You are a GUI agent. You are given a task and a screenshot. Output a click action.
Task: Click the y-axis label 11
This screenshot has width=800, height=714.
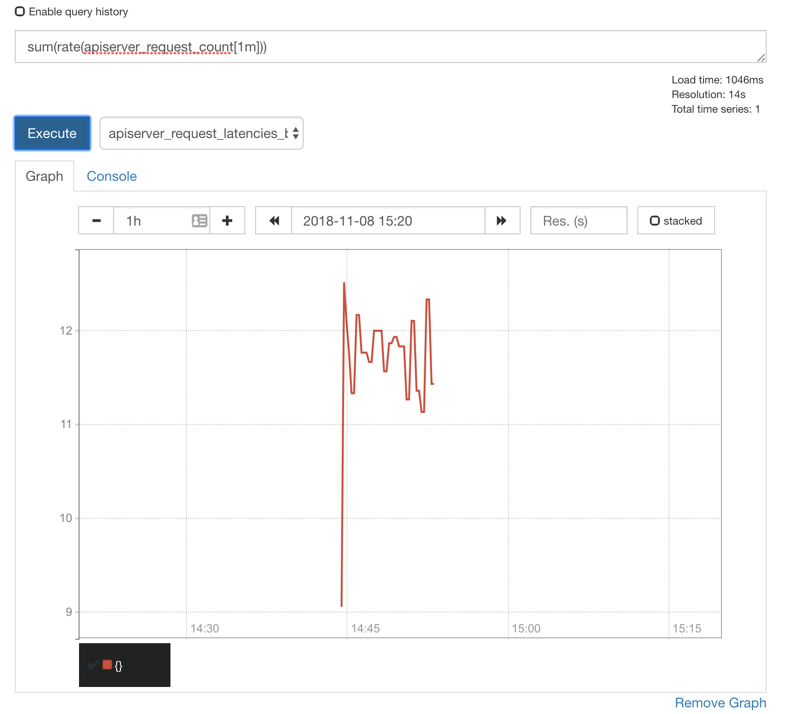point(66,424)
